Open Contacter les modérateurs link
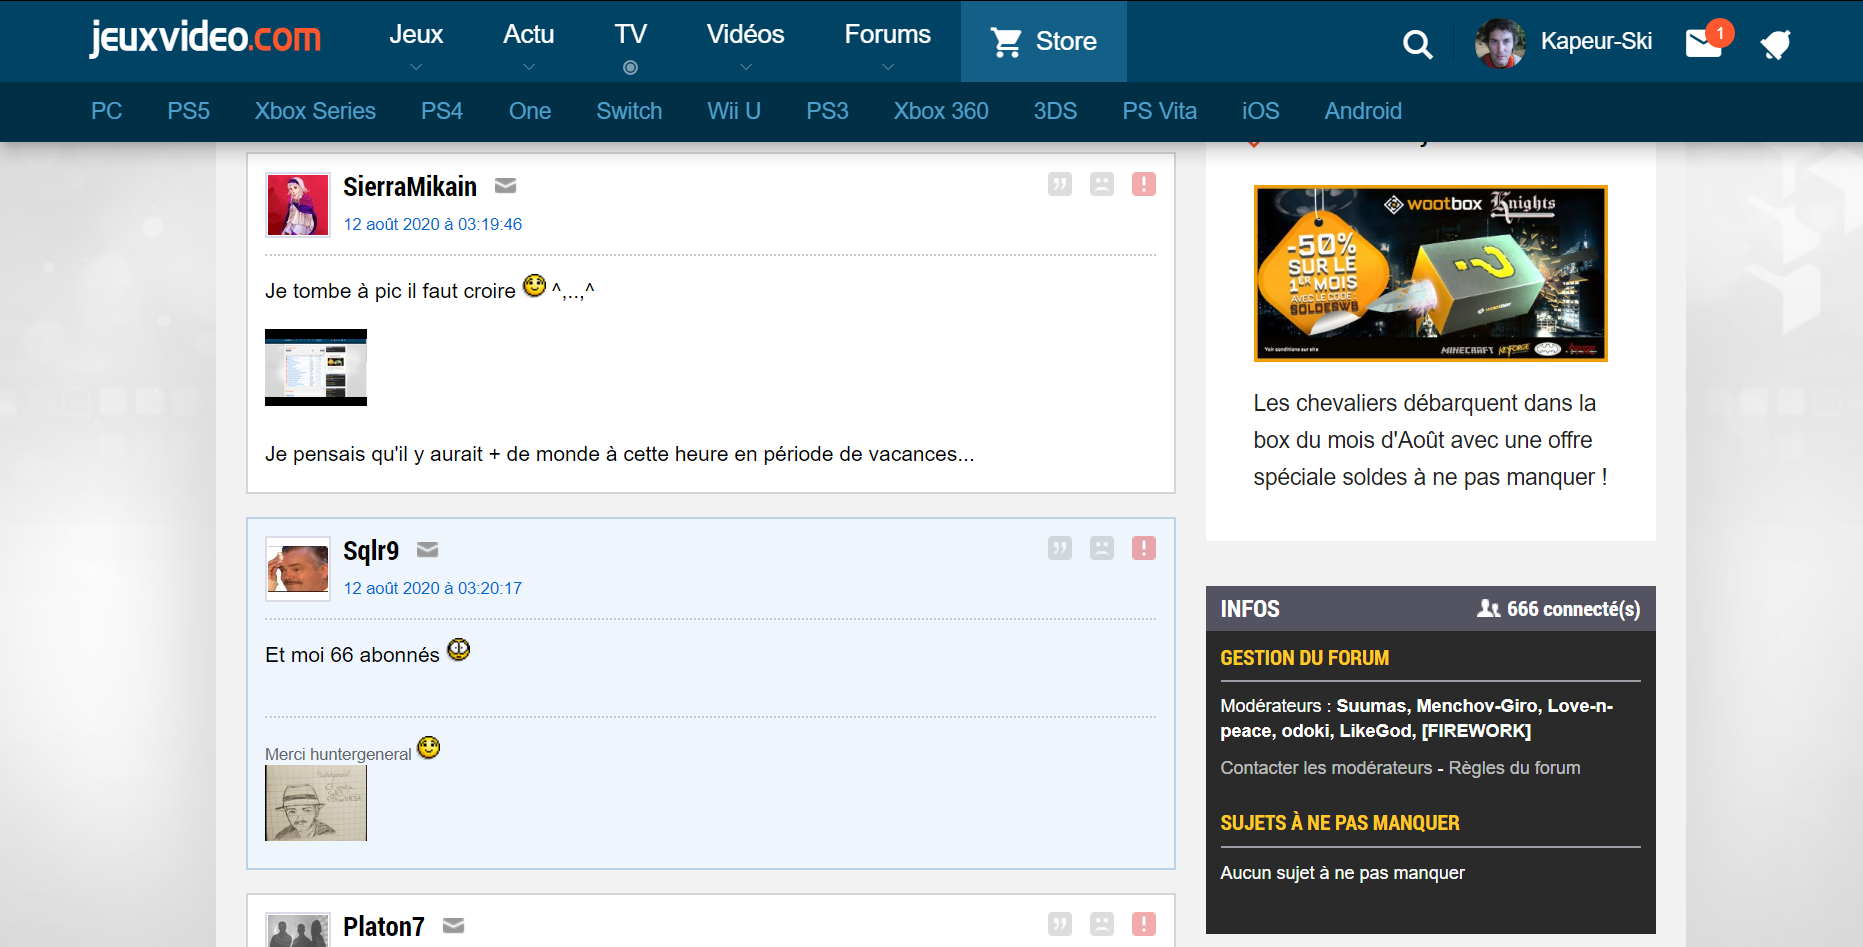Screen dimensions: 1863x947 1326,768
